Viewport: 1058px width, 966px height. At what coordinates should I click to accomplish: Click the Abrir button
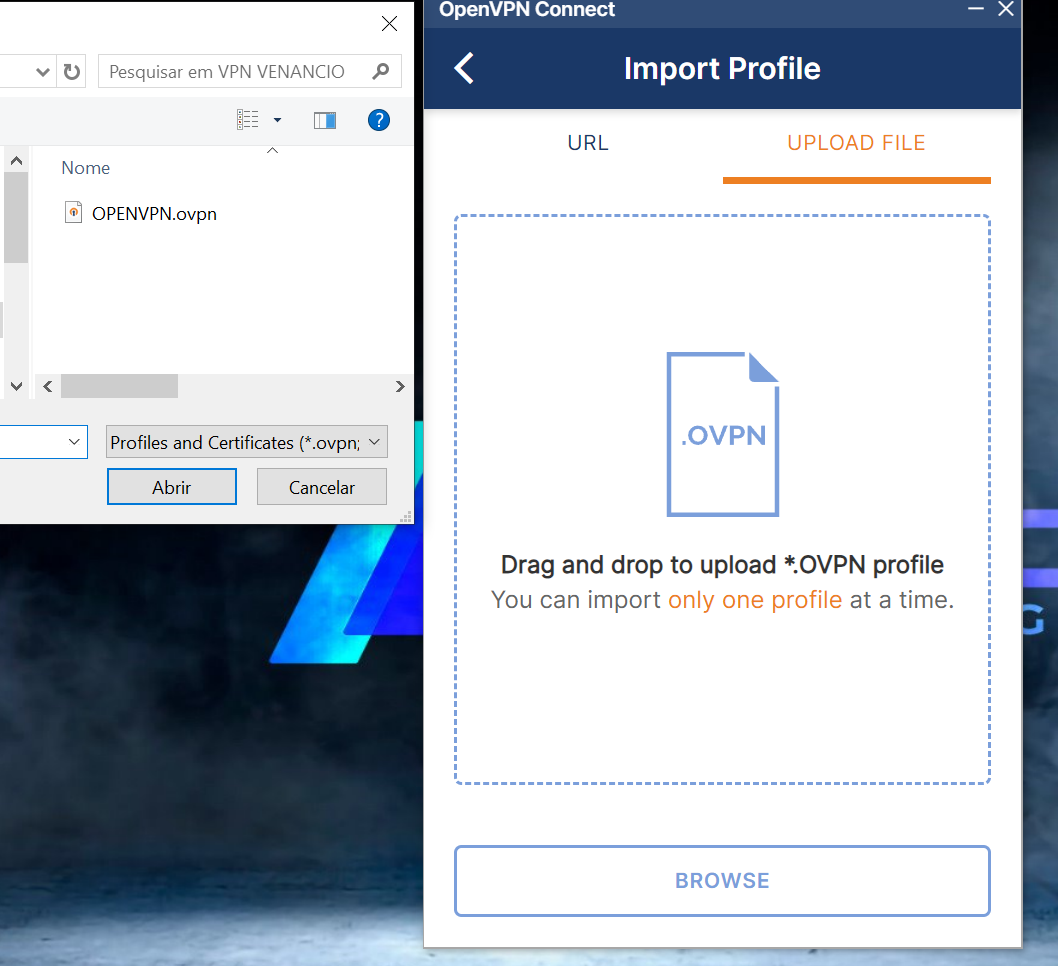tap(171, 487)
